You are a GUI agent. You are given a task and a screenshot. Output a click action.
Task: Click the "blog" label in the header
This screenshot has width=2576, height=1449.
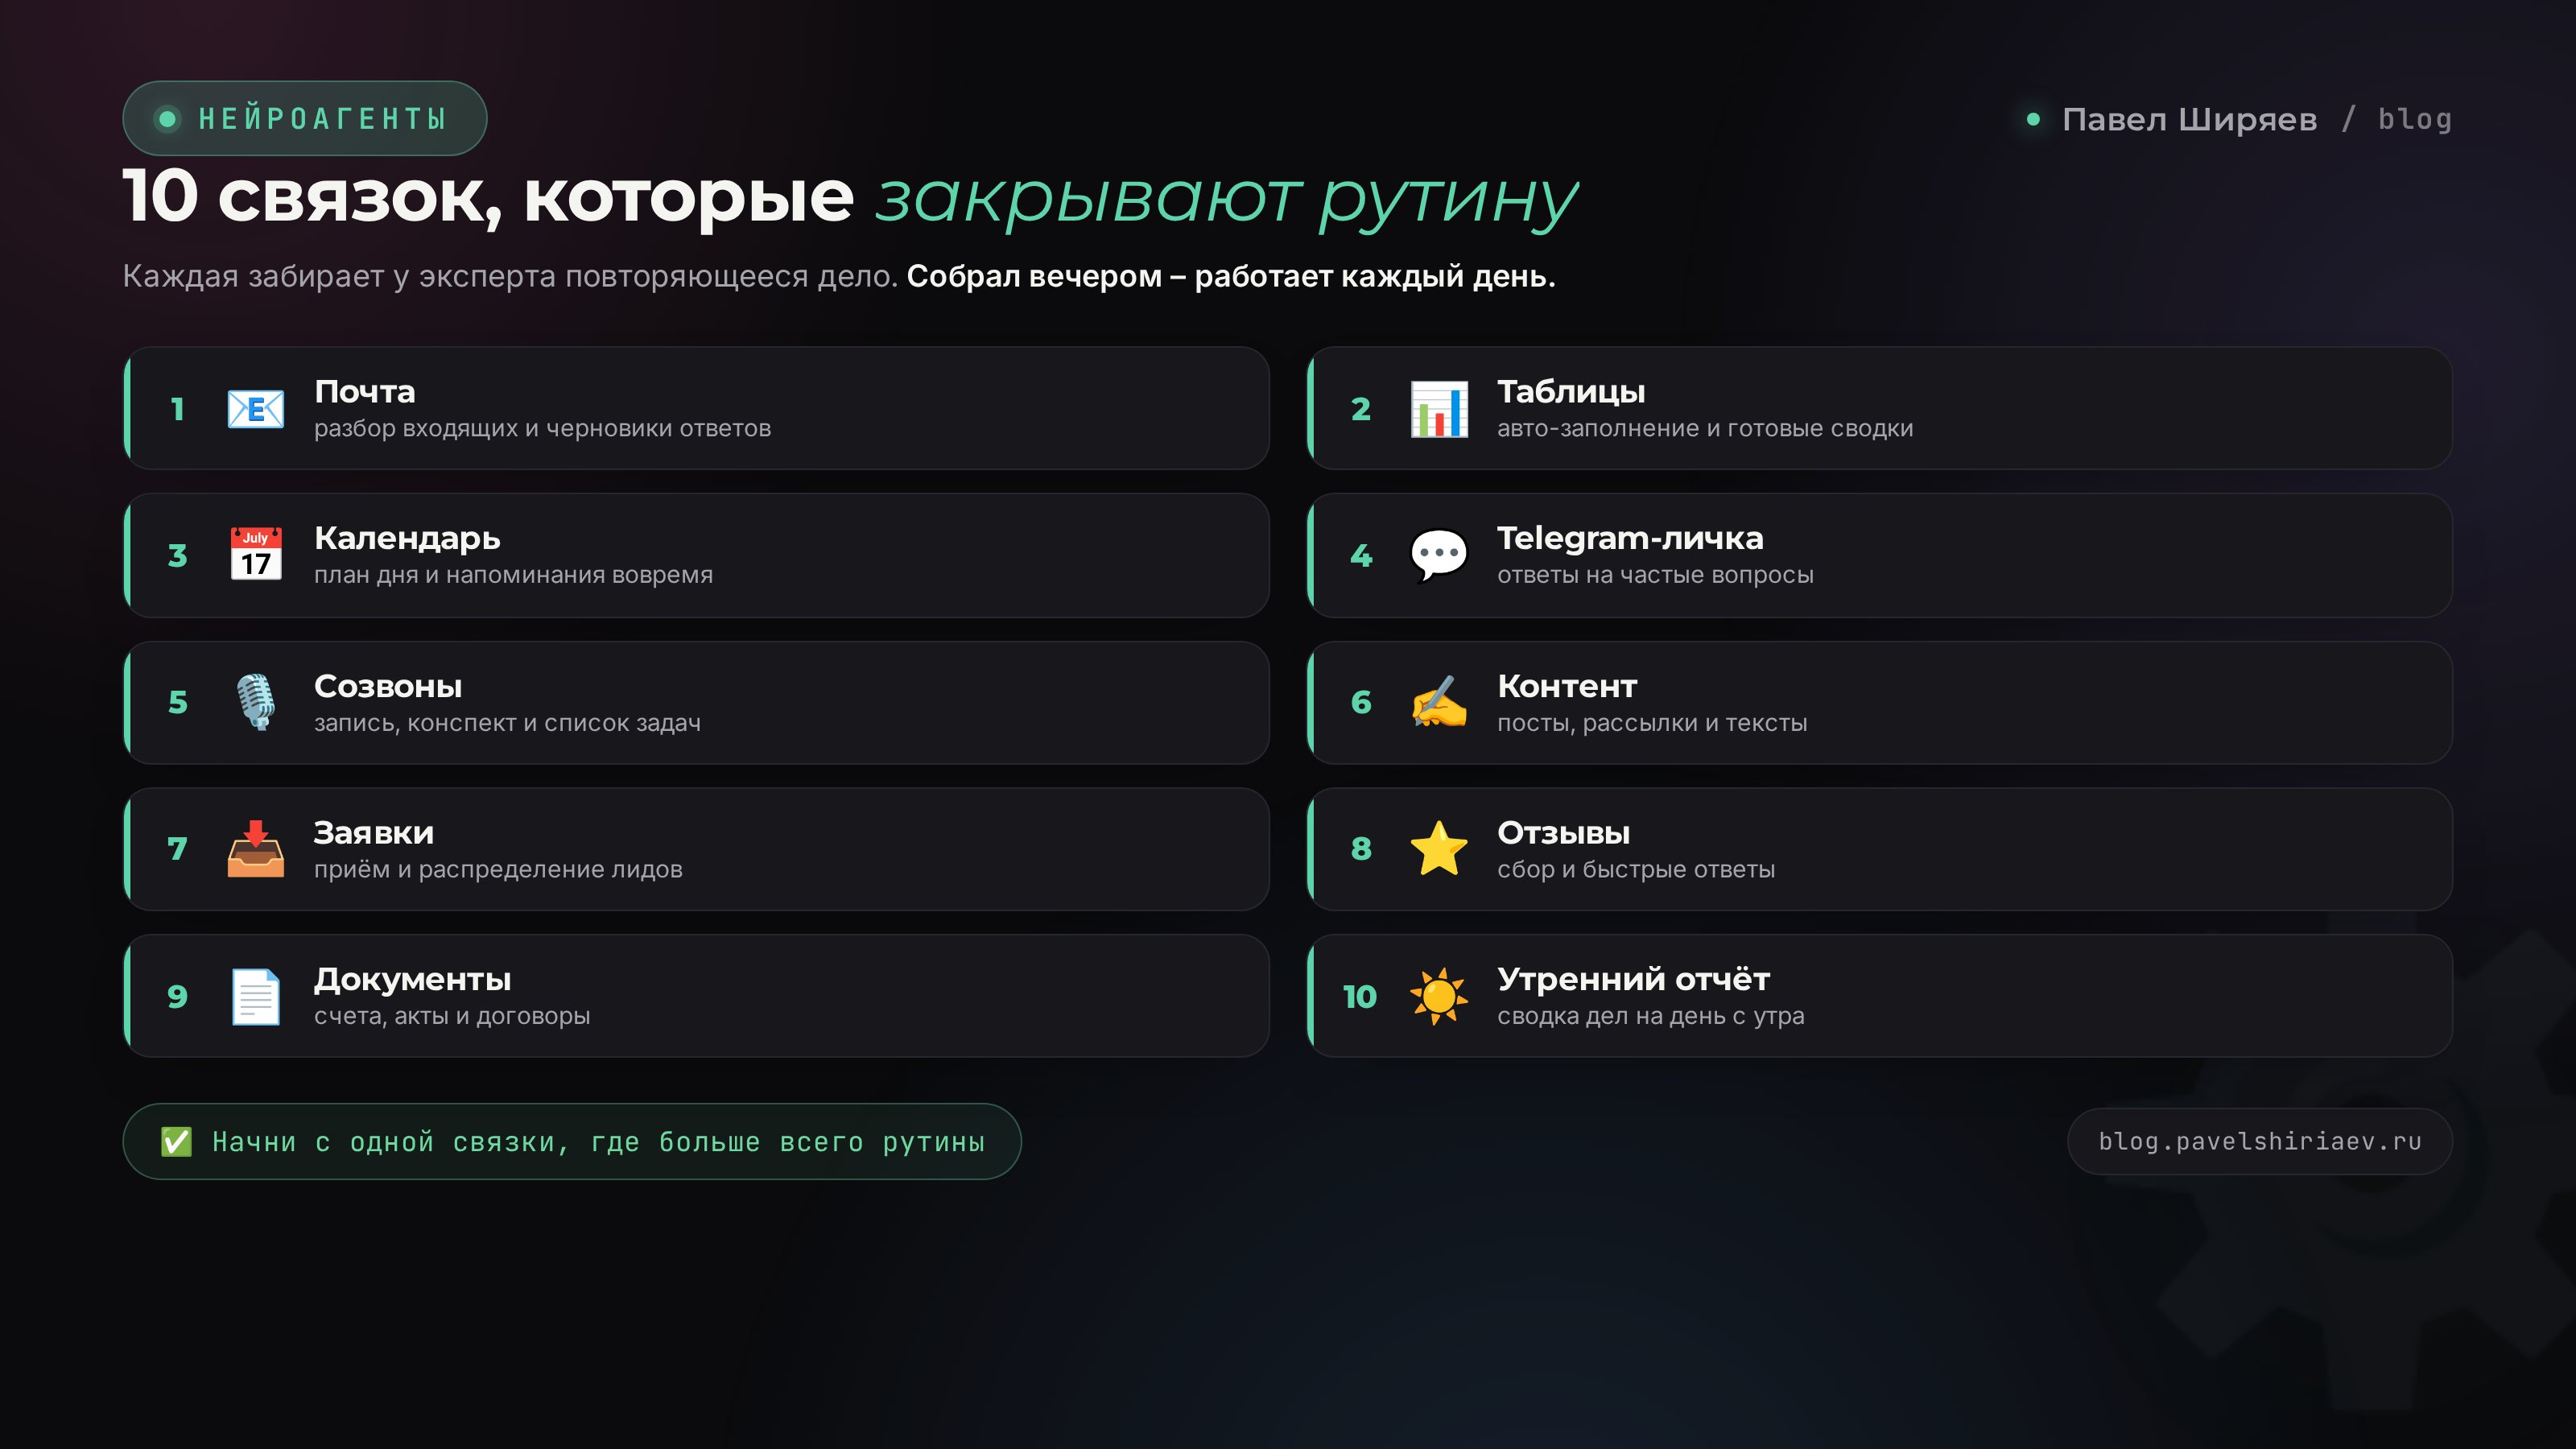[2414, 119]
